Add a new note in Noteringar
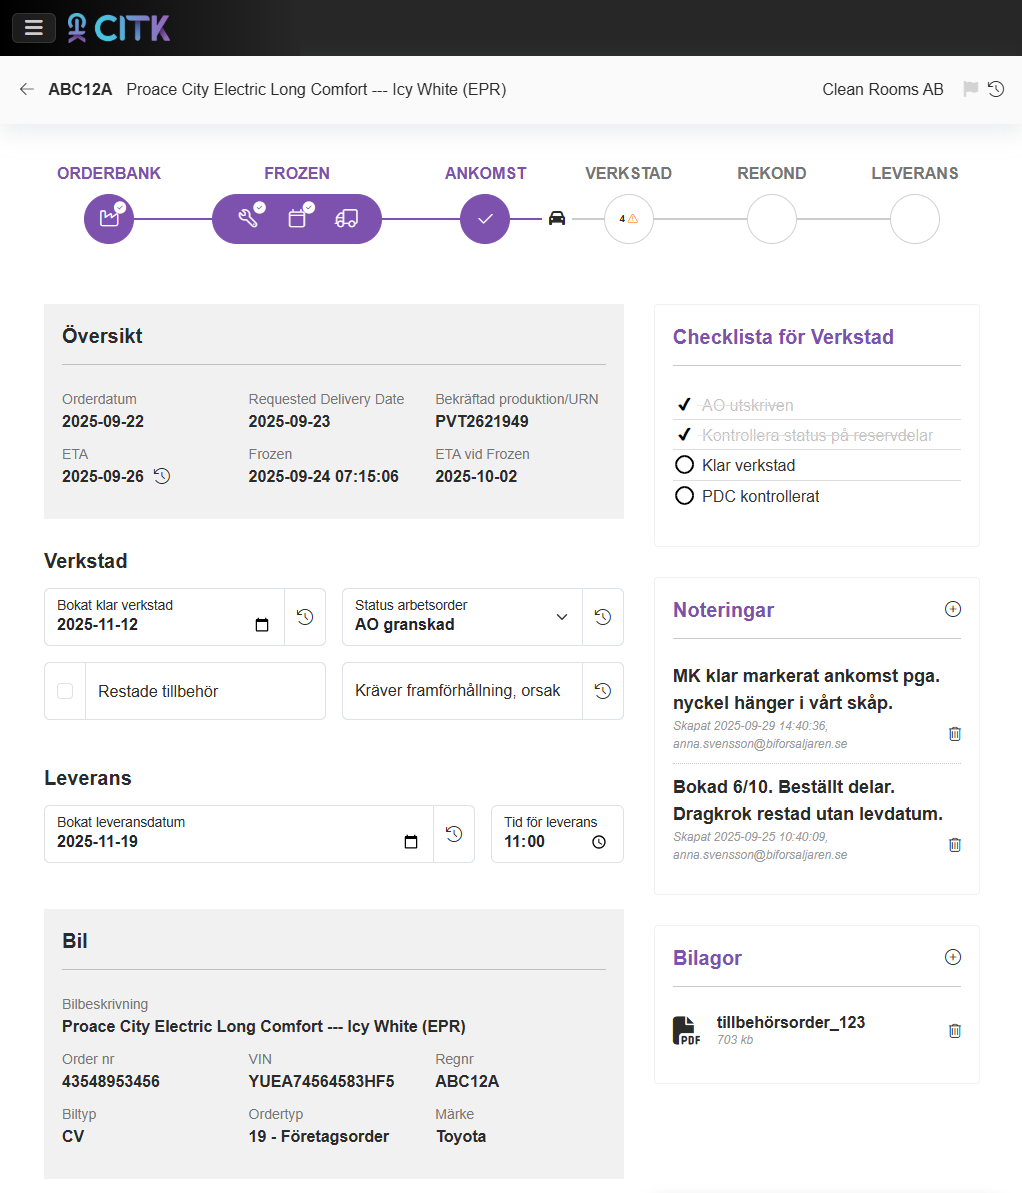Screen dimensions: 1022x1193 click(953, 609)
